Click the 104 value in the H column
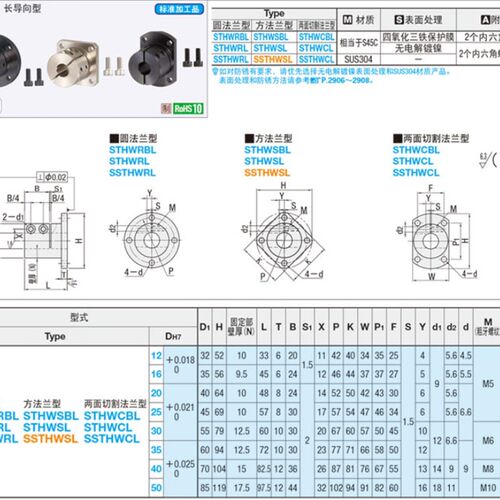Screen dimensions: 500x500 (x=219, y=469)
